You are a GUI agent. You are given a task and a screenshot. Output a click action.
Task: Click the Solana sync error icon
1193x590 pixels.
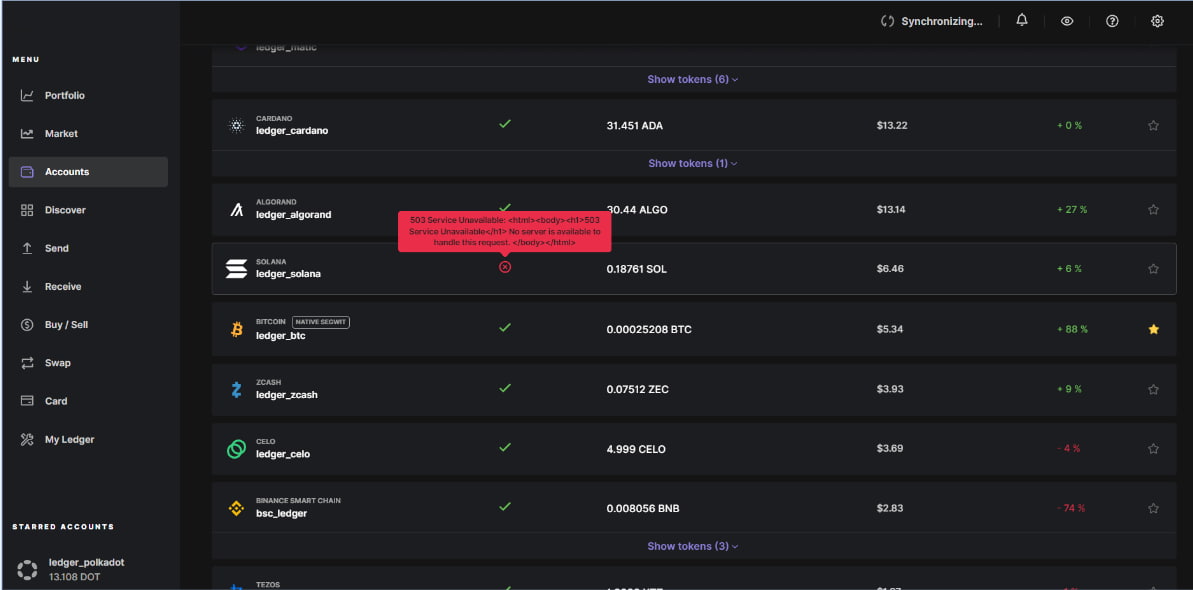(x=505, y=267)
